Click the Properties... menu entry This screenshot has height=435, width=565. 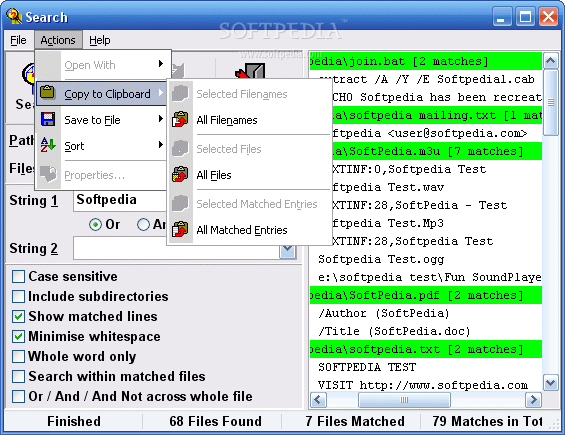tap(101, 175)
